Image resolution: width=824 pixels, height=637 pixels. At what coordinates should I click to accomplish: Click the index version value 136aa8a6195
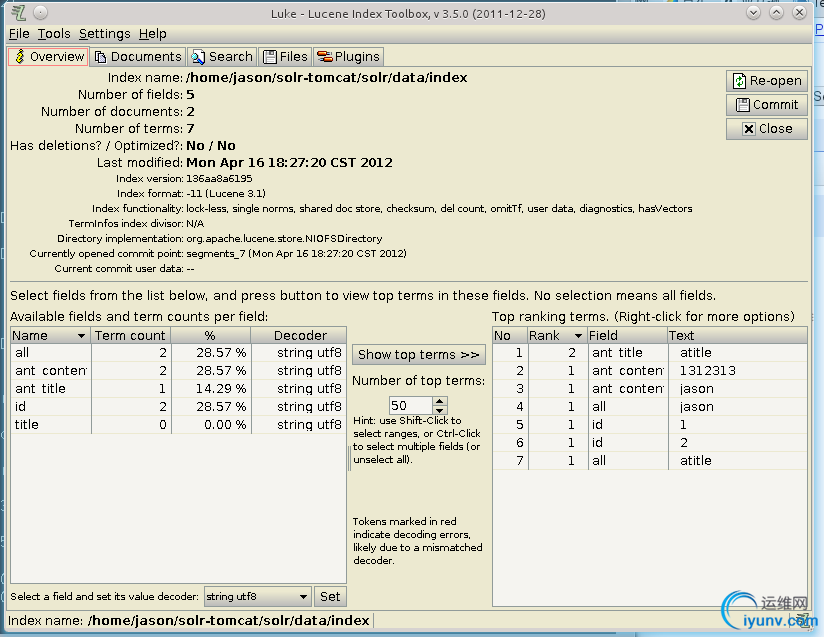[x=219, y=179]
